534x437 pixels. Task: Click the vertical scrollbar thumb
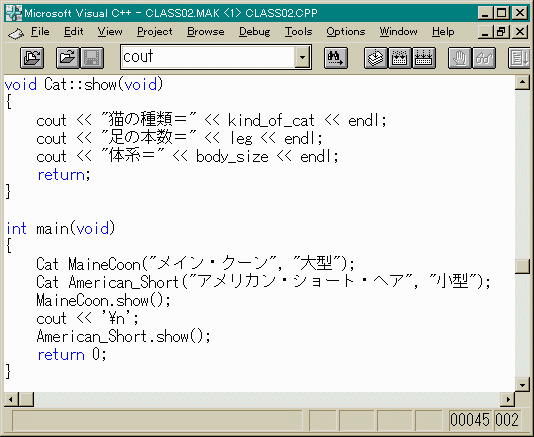point(522,266)
